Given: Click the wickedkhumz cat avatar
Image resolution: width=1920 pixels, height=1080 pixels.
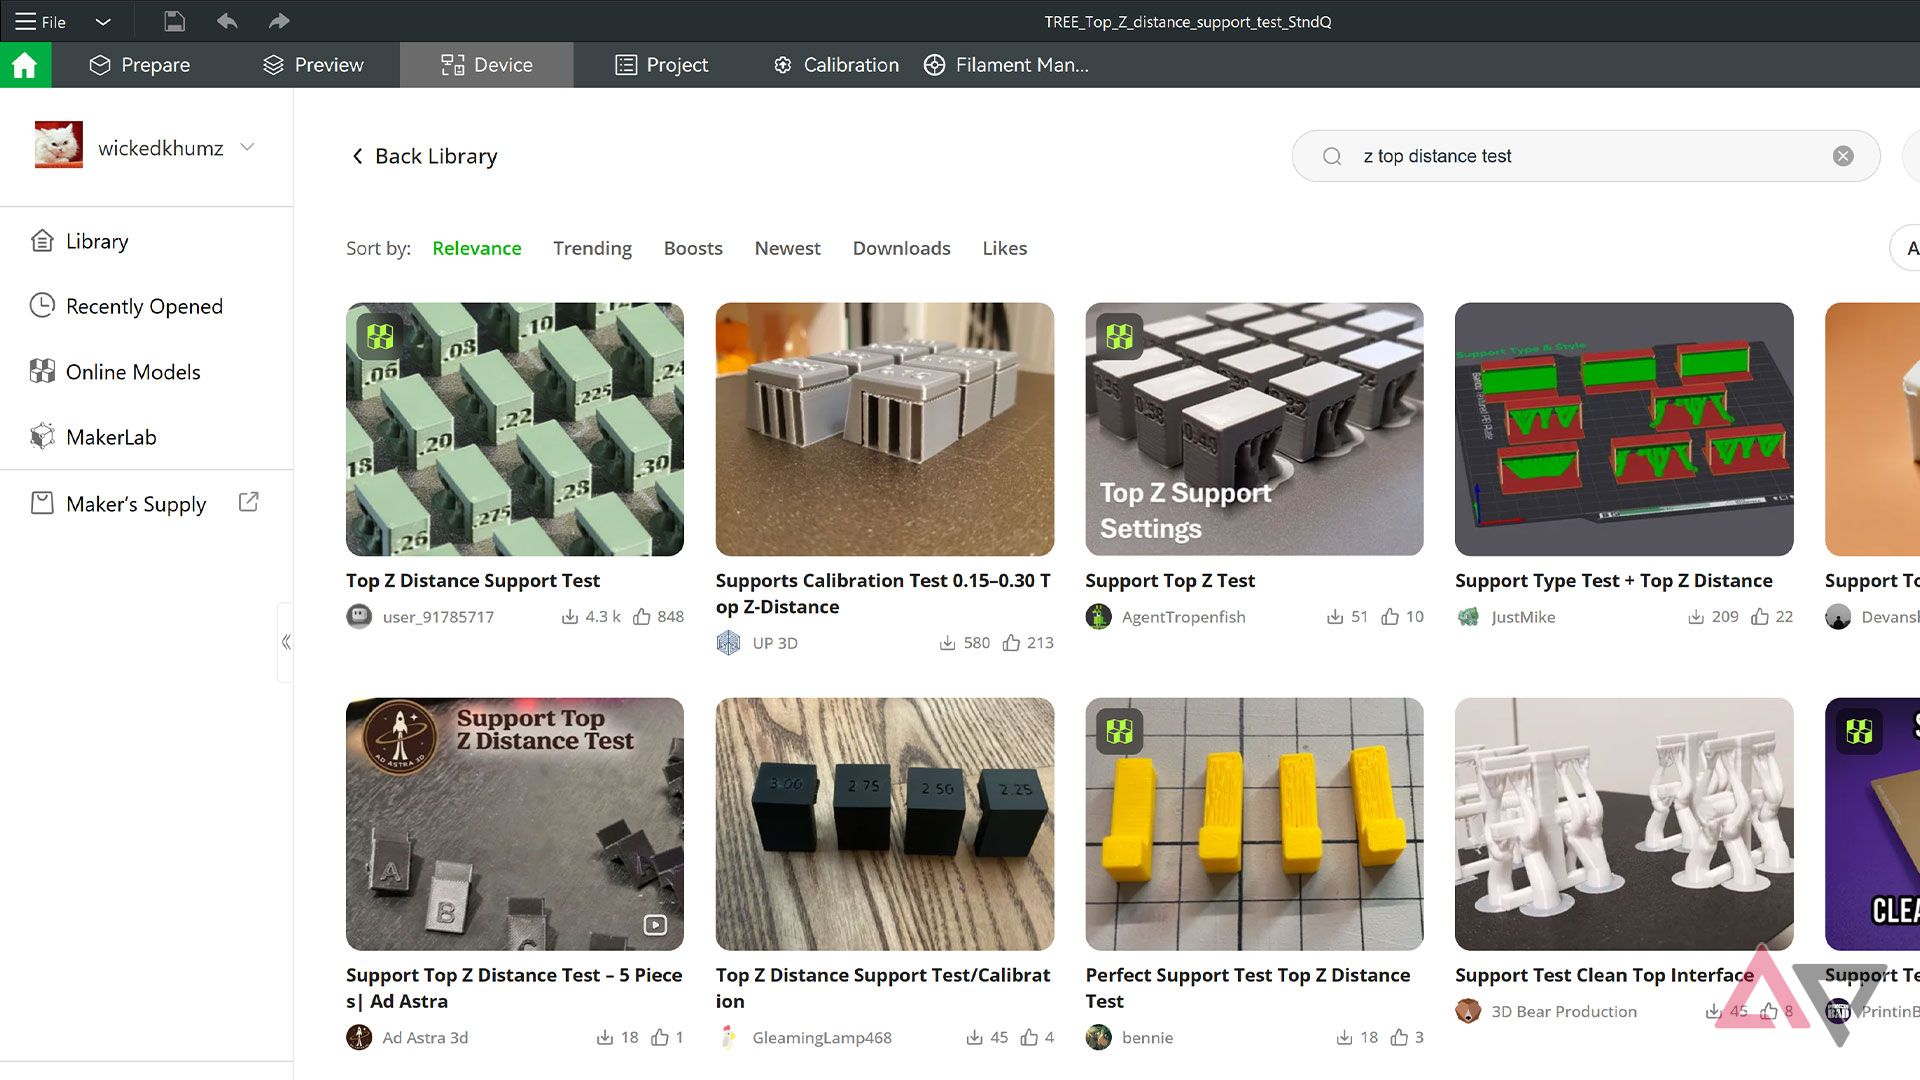Looking at the screenshot, I should click(59, 146).
